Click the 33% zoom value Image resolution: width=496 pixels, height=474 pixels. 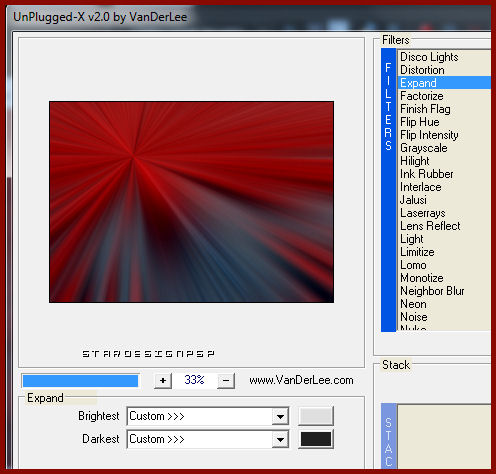(194, 380)
